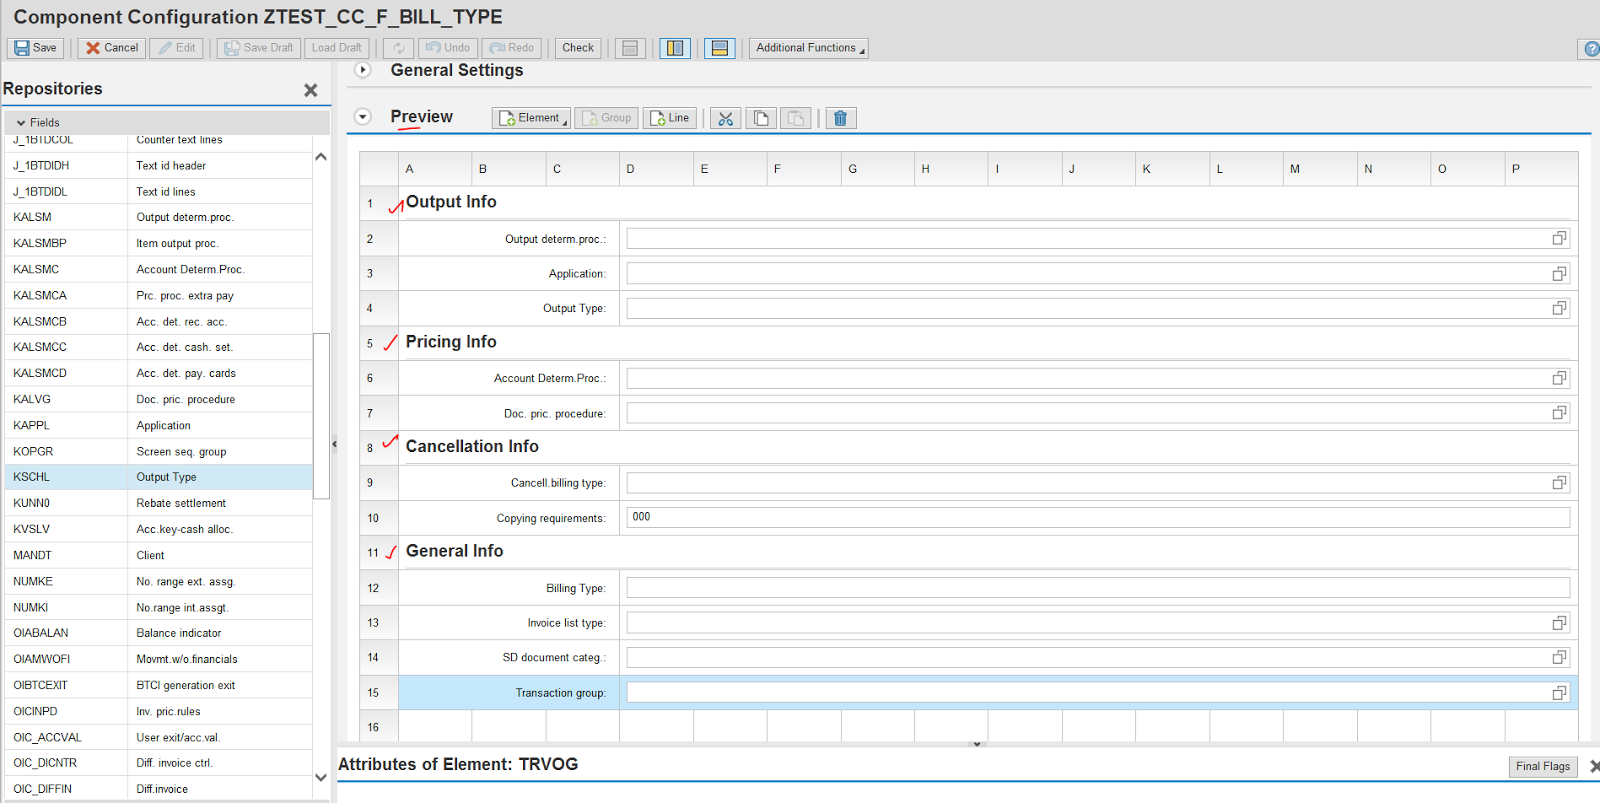
Task: Open value help for SD document categ. field
Action: click(x=1559, y=657)
